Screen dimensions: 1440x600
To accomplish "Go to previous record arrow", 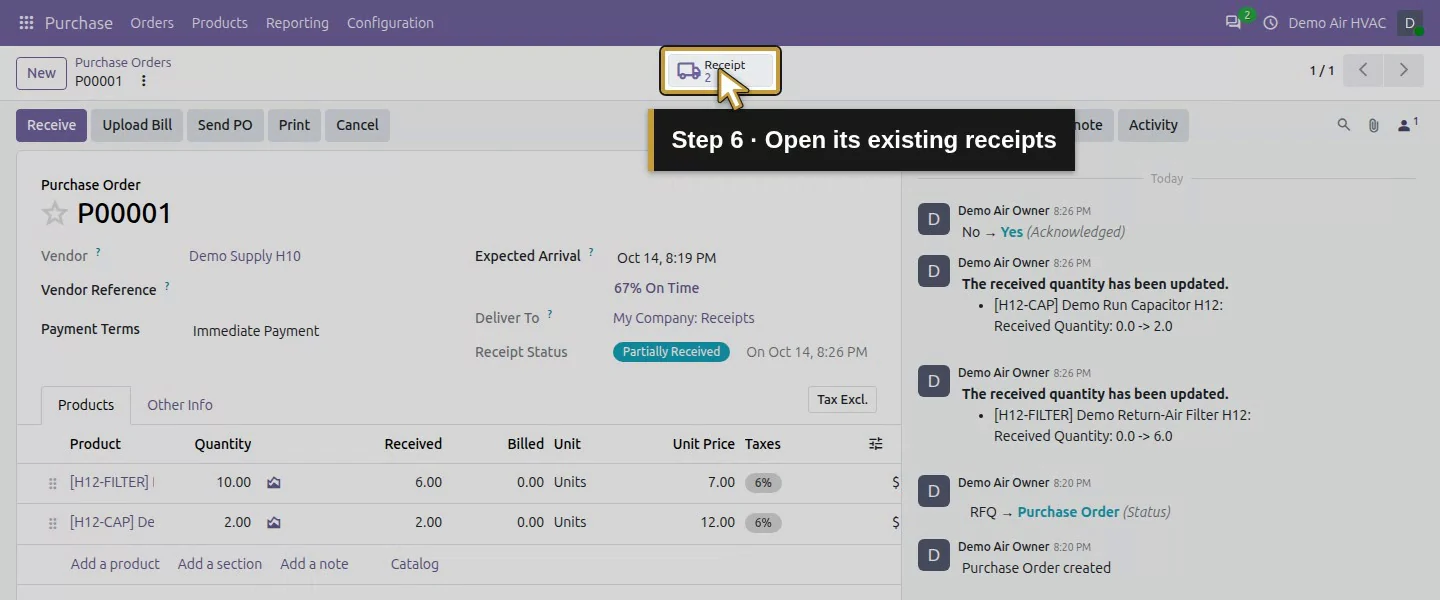I will 1363,70.
